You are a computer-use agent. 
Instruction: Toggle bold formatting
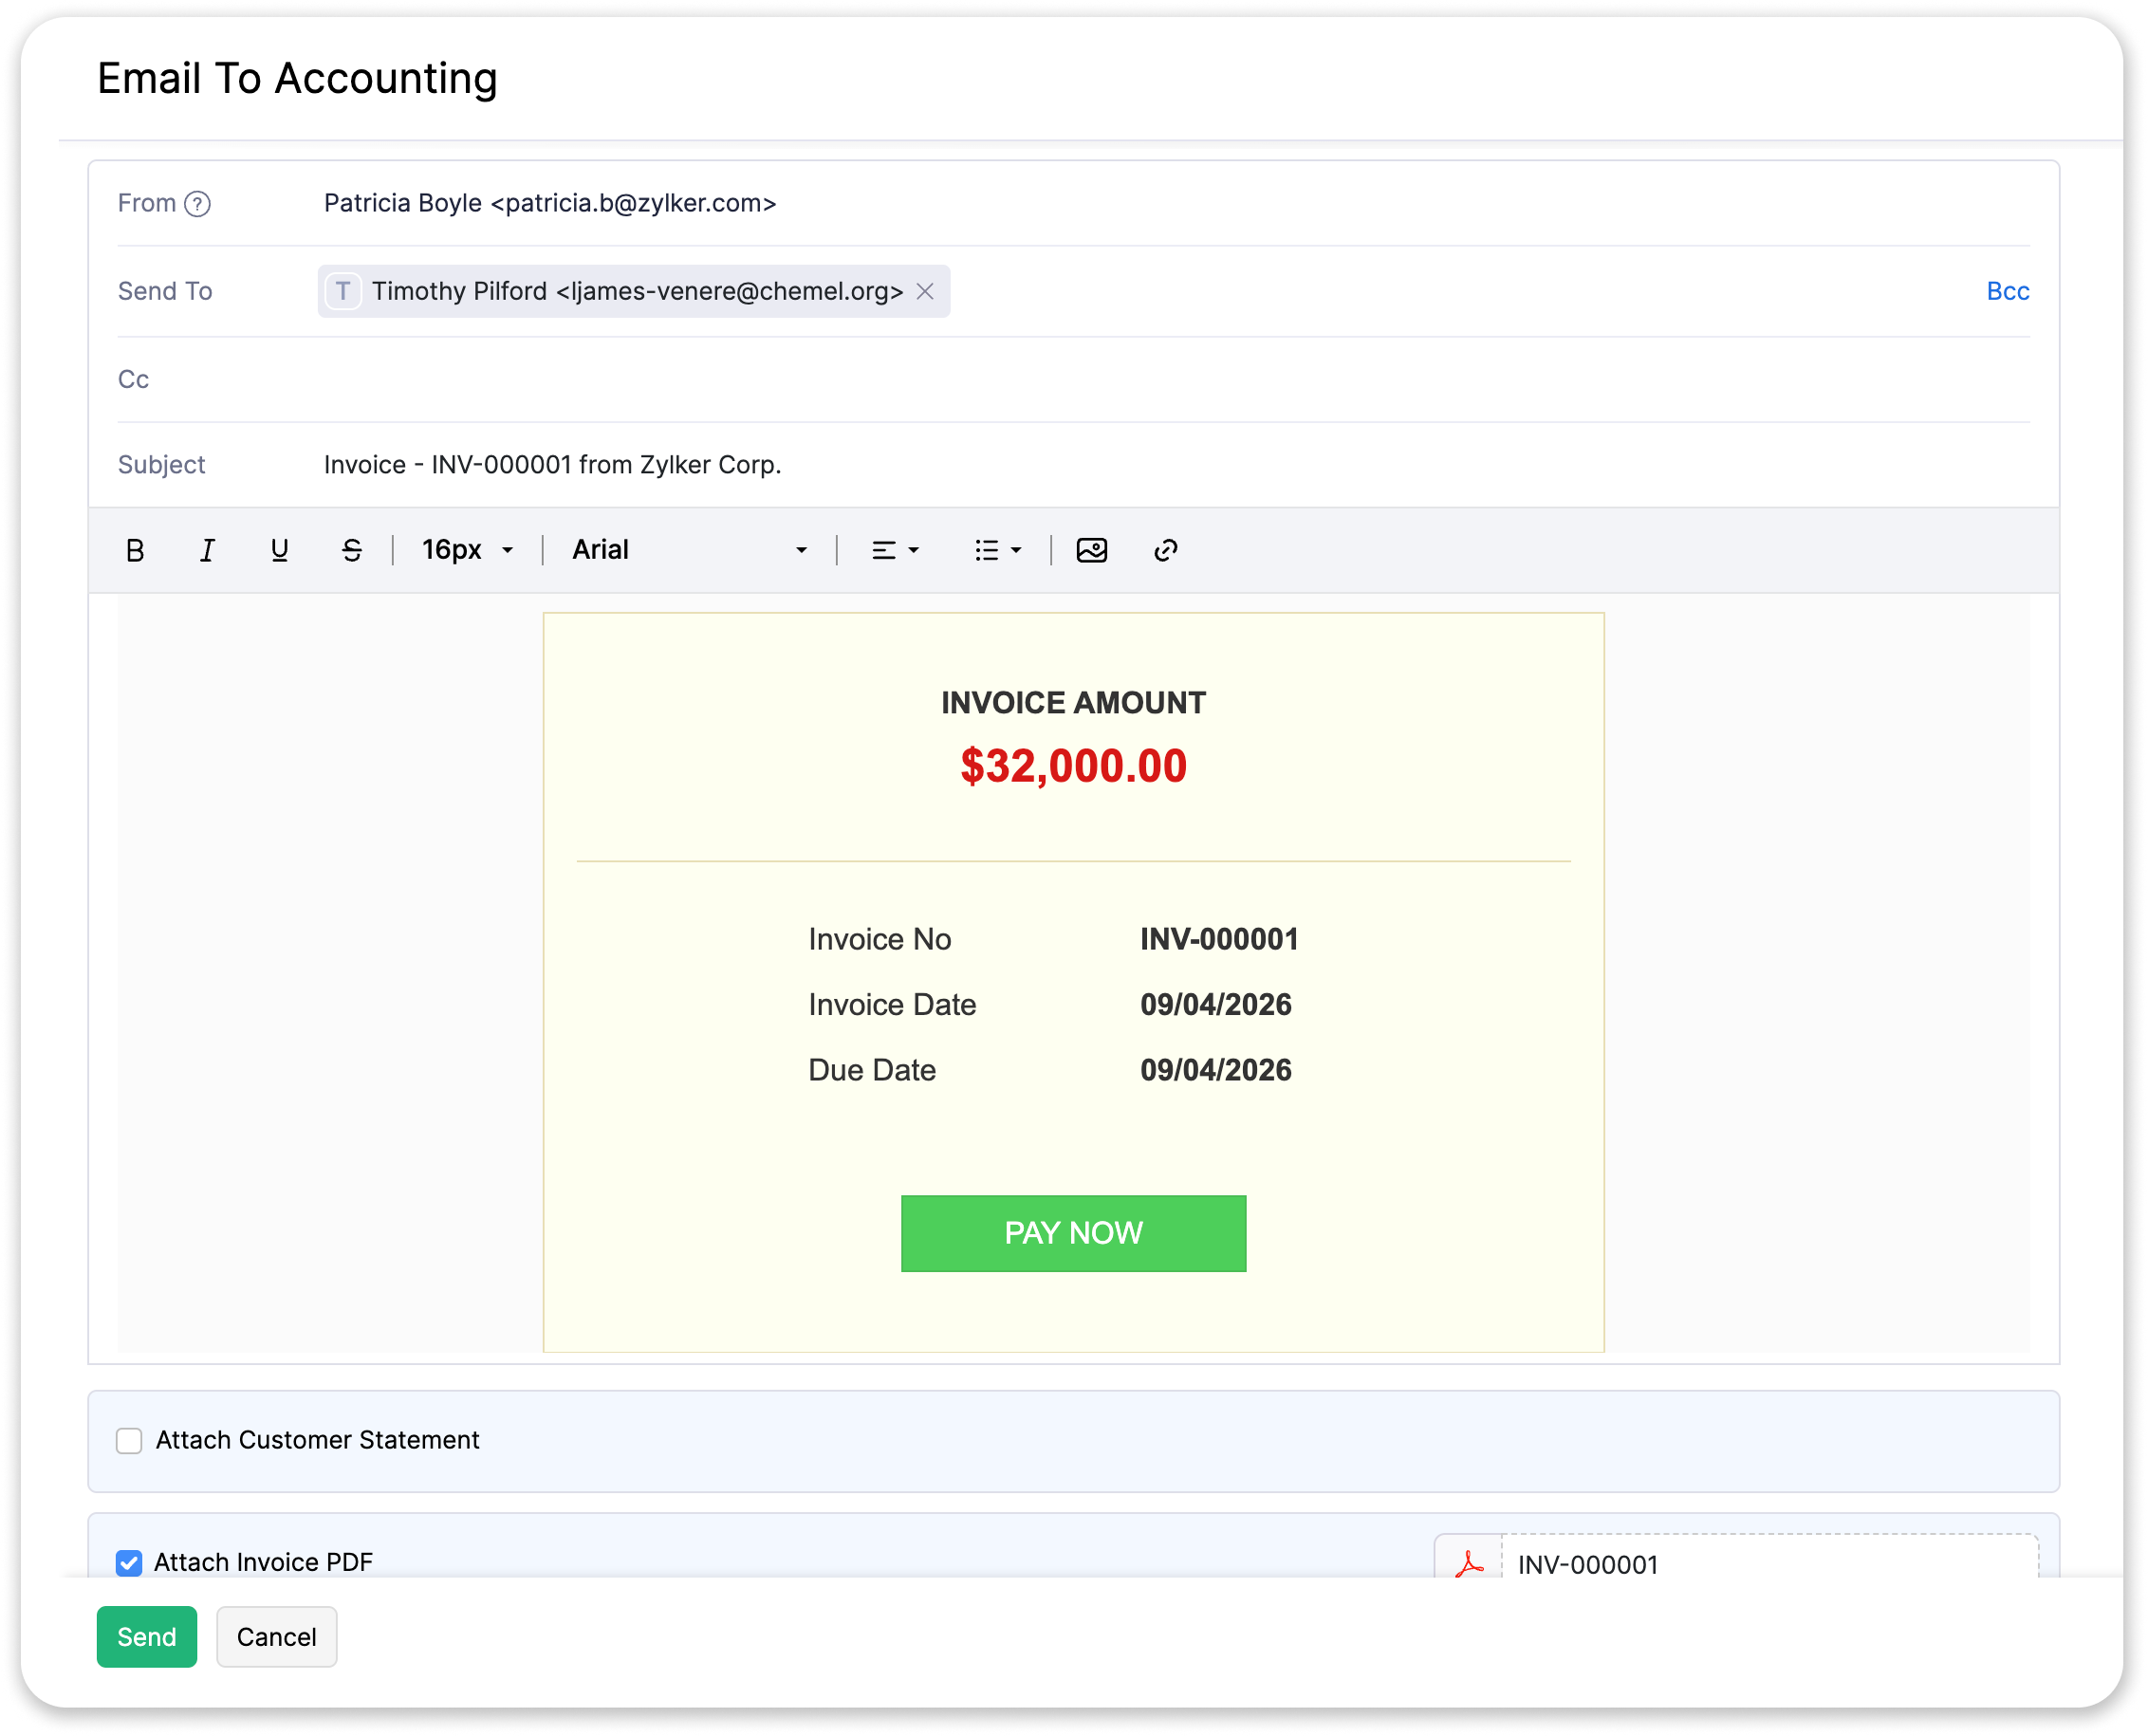pyautogui.click(x=135, y=550)
